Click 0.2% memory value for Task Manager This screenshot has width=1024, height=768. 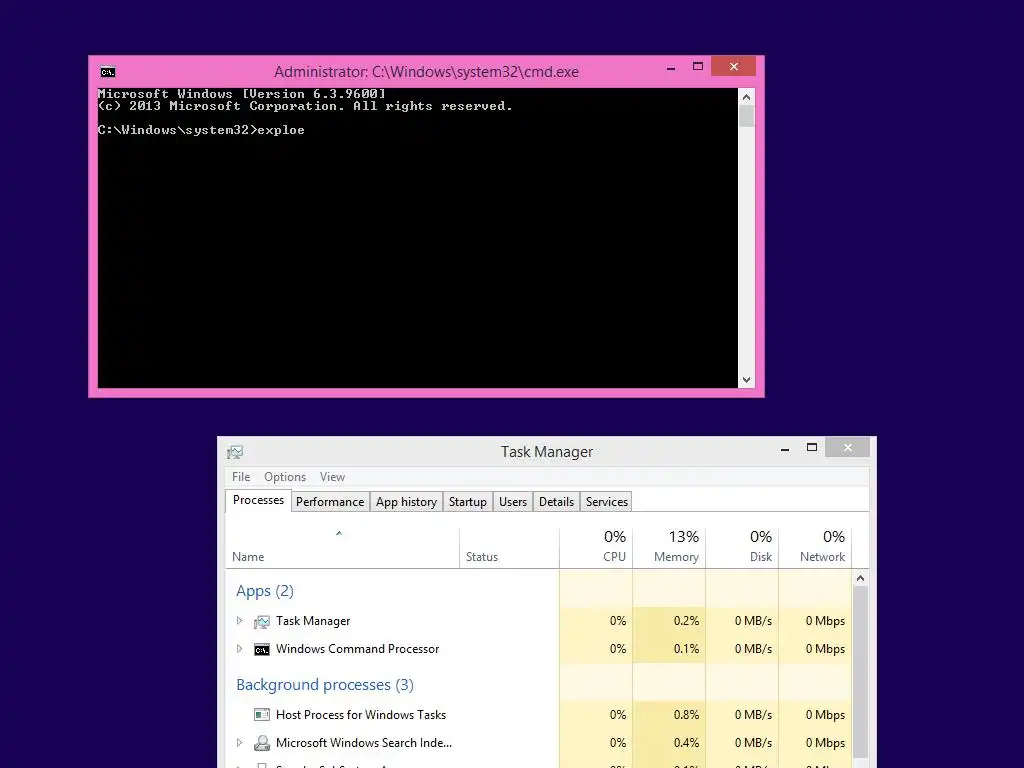click(686, 621)
